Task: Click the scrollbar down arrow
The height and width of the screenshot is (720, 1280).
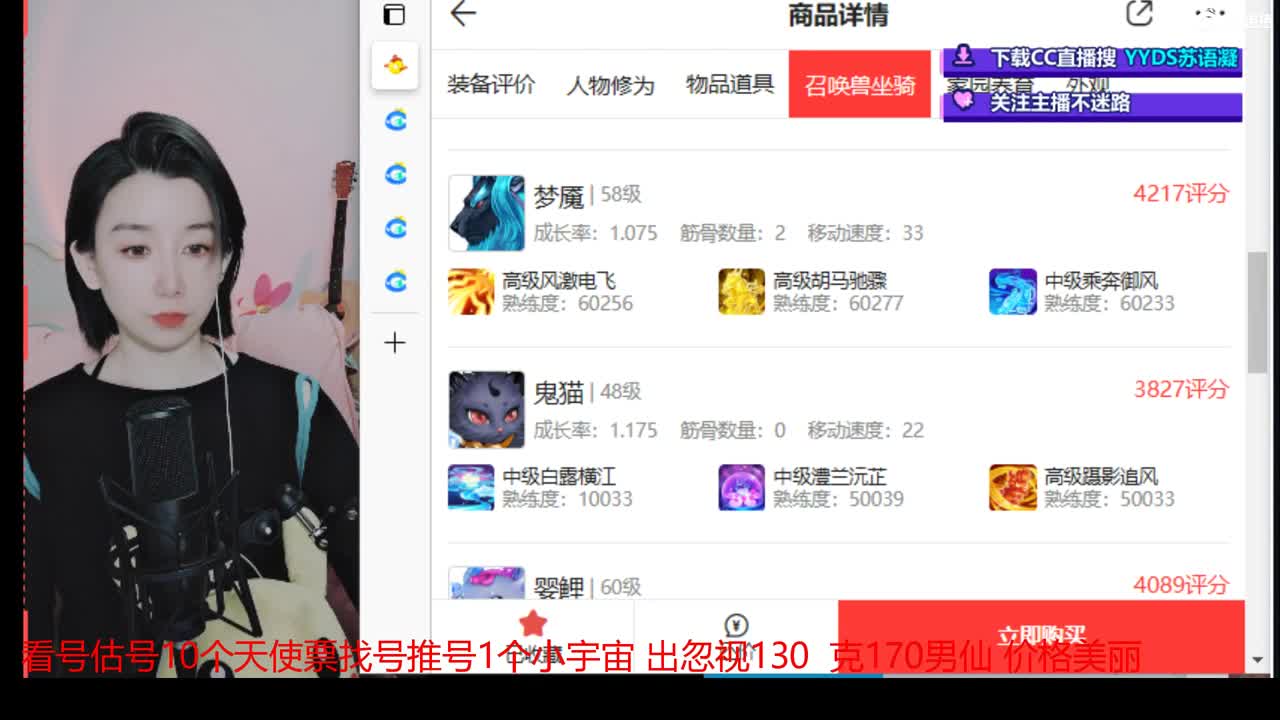Action: [x=1258, y=660]
